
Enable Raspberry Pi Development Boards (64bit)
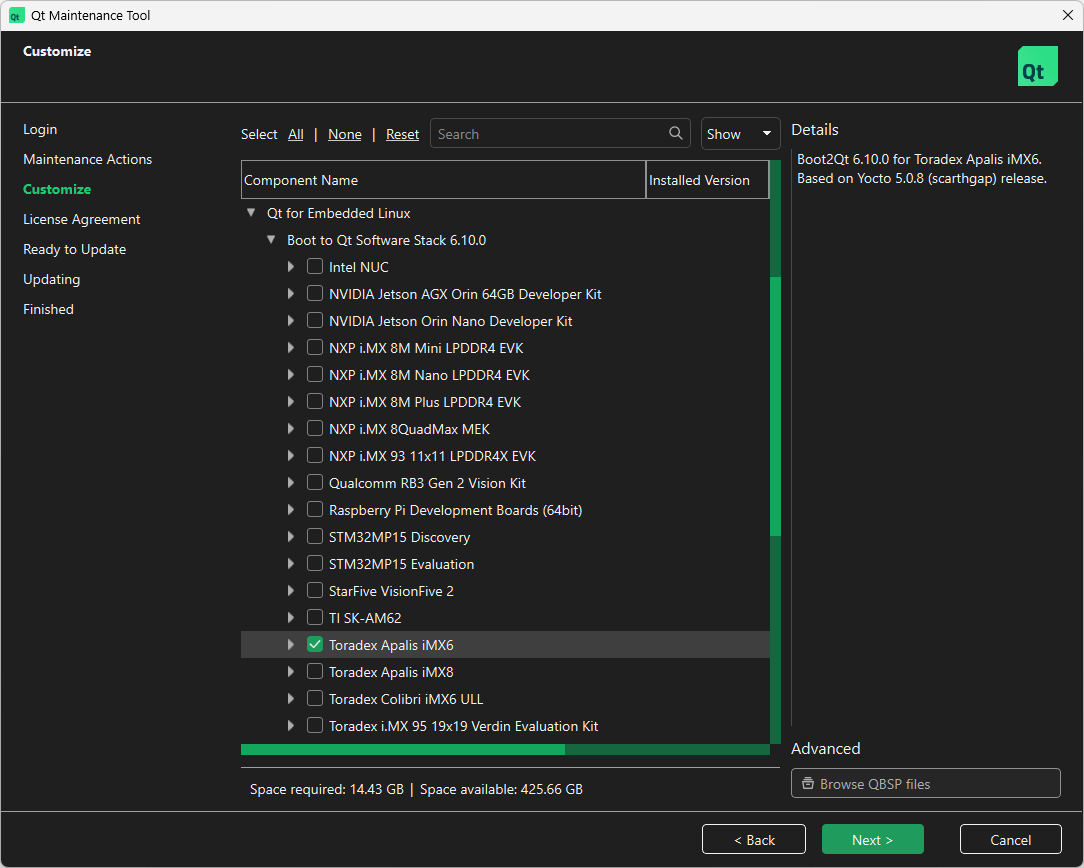315,509
